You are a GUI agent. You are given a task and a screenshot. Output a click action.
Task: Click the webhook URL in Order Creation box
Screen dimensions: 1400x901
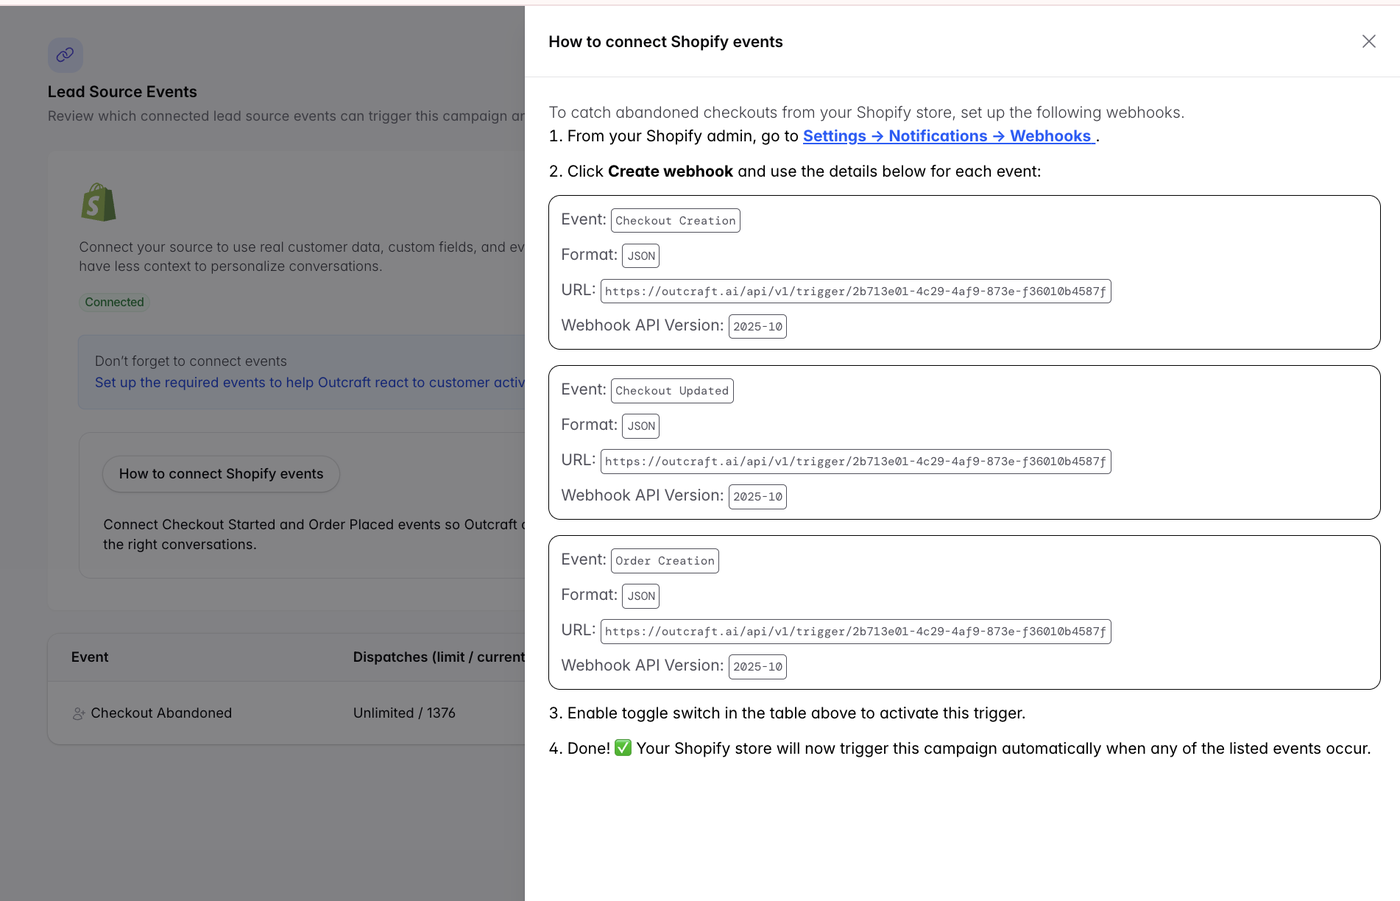point(856,631)
